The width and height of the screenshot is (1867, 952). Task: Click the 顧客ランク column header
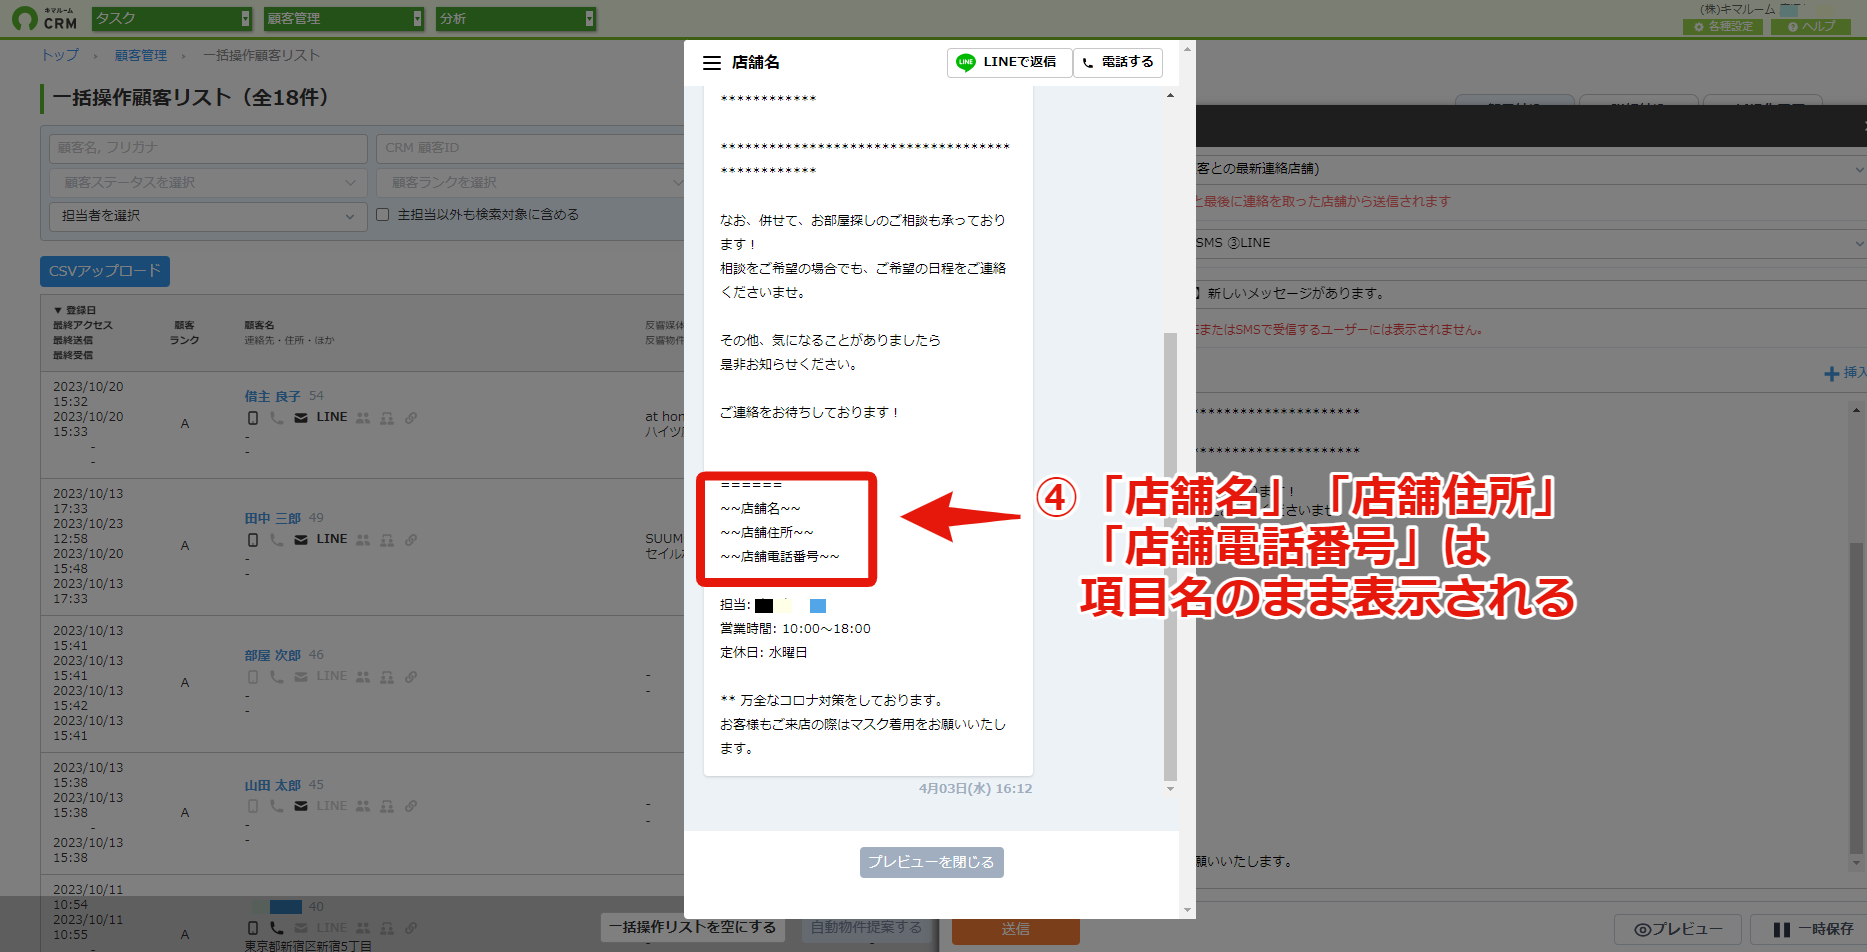pos(184,333)
